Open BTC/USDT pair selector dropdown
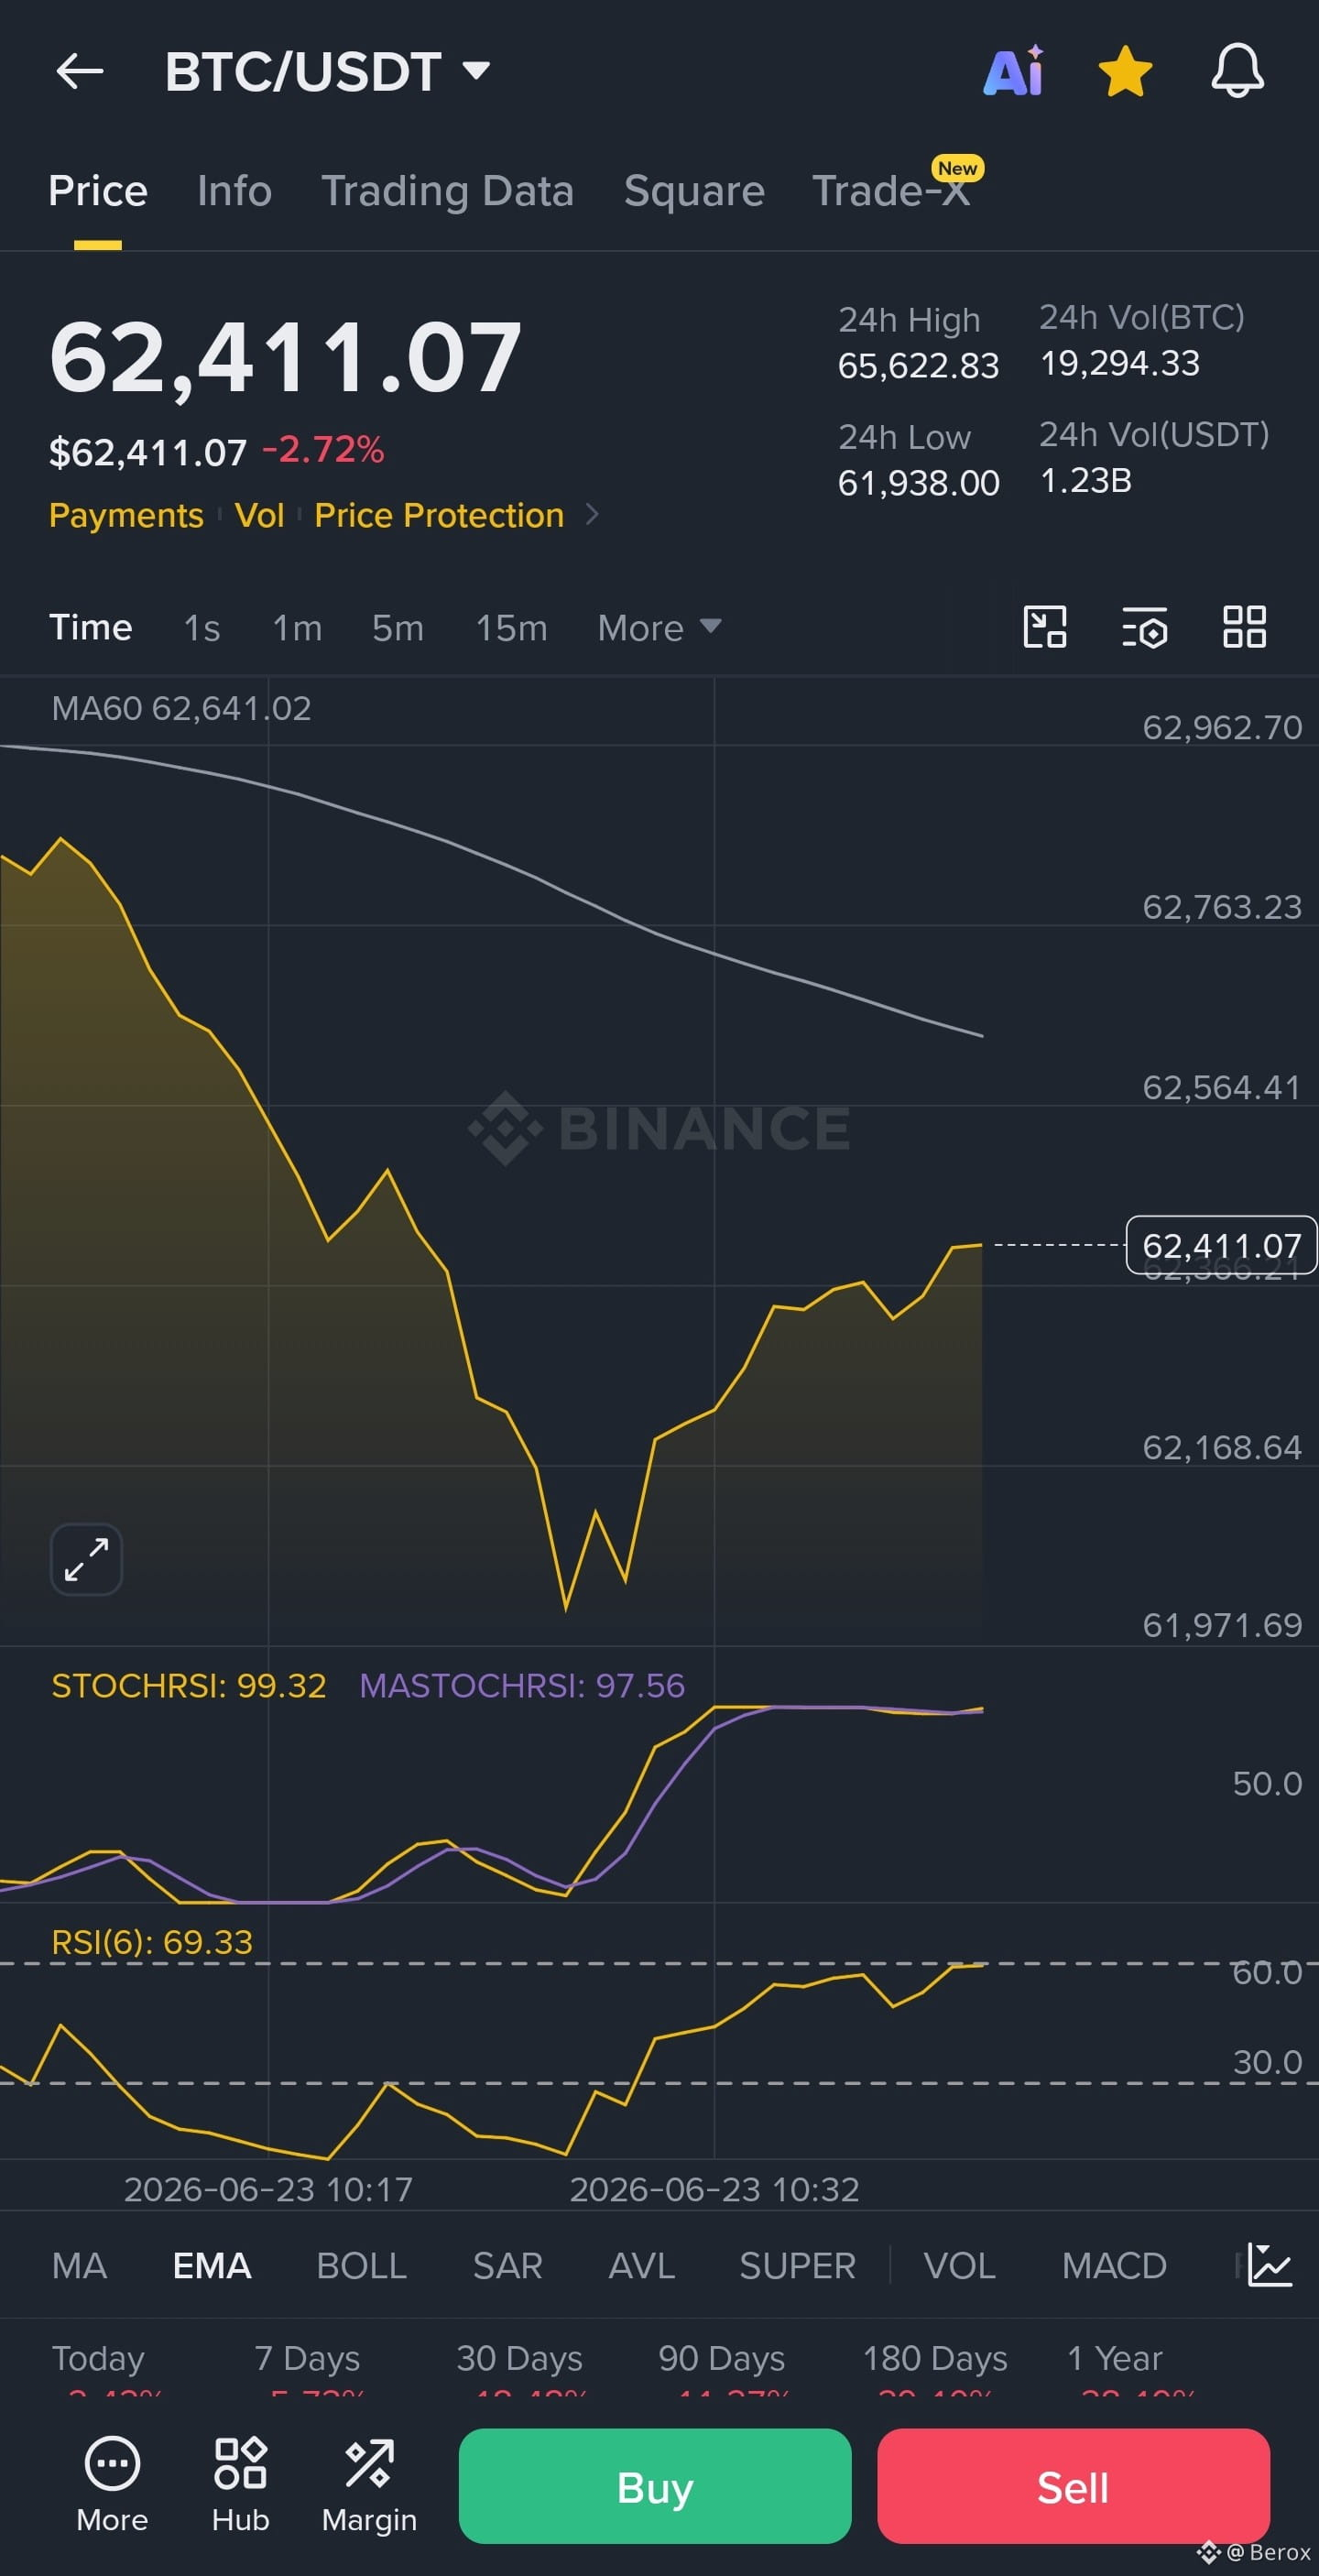 (327, 71)
